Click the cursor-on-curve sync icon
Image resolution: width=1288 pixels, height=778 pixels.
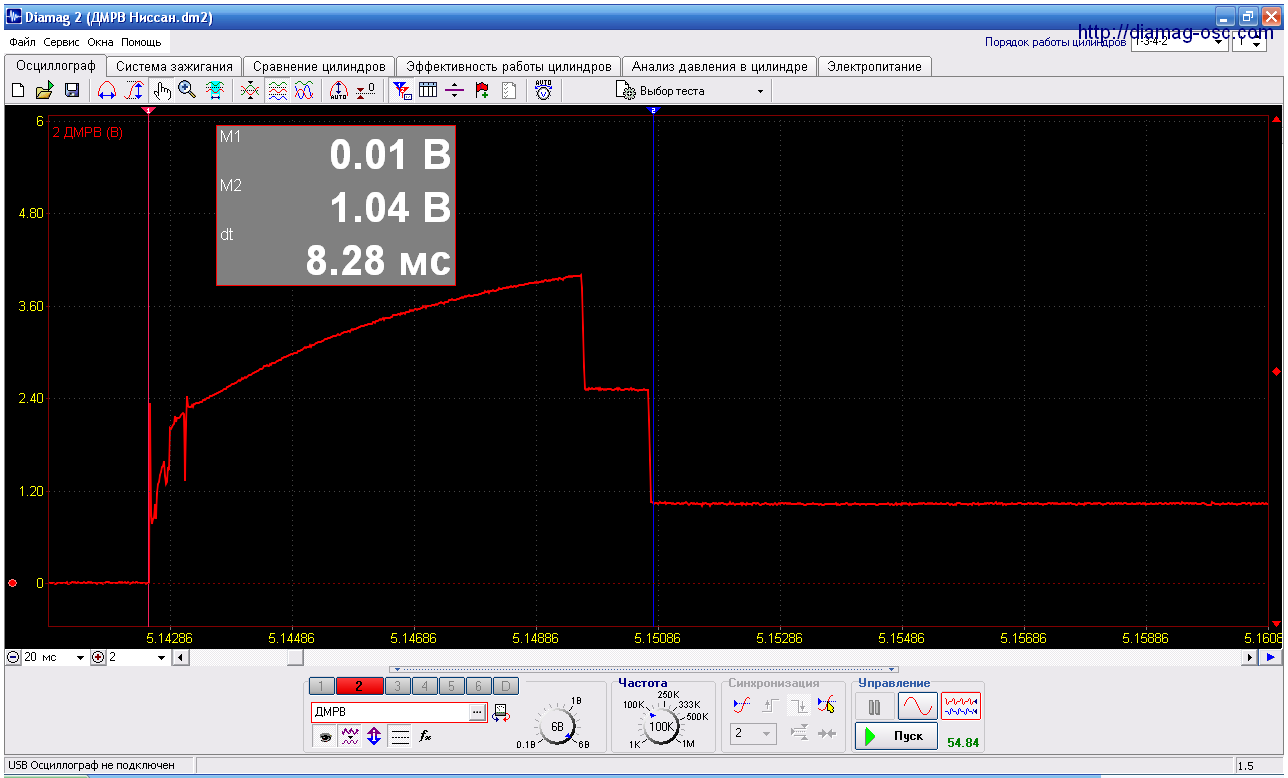[x=825, y=705]
